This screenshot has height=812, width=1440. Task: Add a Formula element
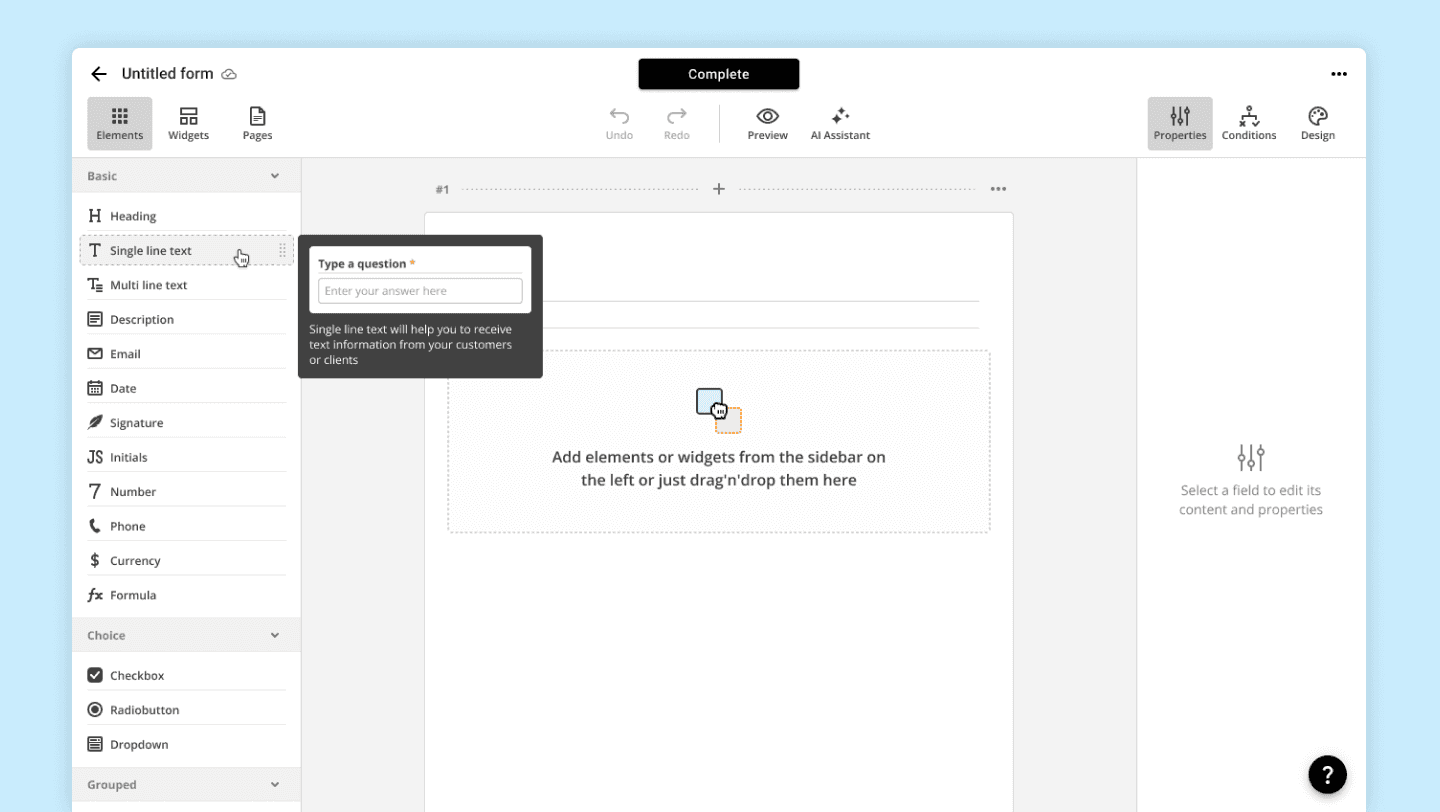(186, 595)
